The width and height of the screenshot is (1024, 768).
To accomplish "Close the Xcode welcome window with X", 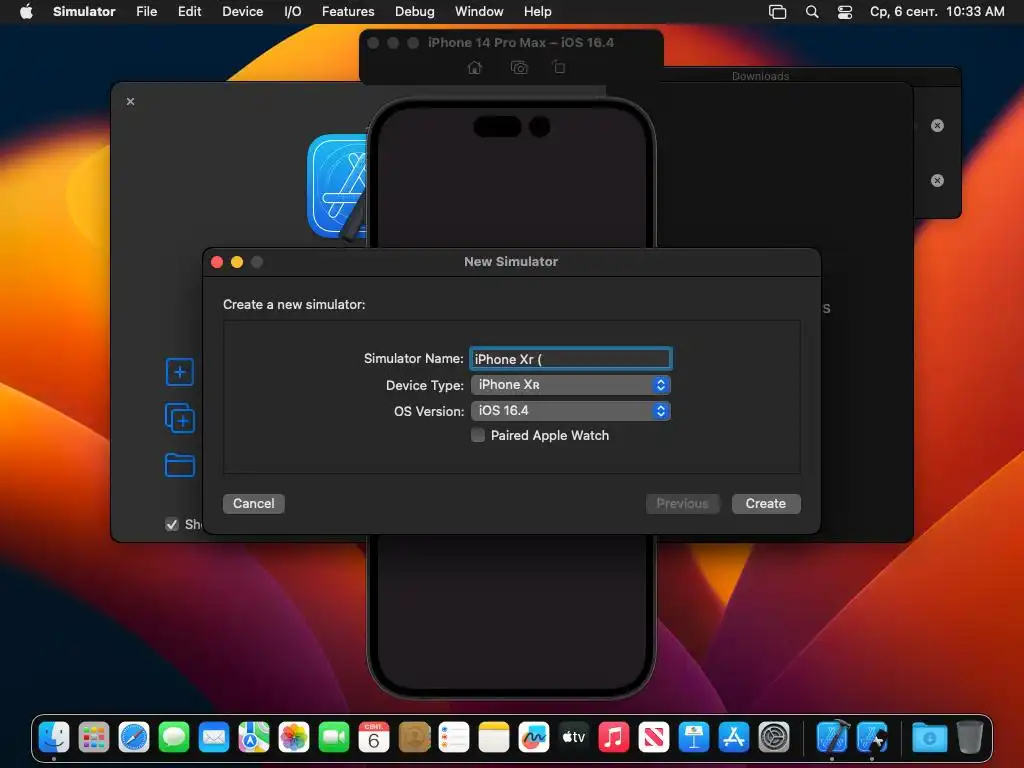I will pos(131,101).
